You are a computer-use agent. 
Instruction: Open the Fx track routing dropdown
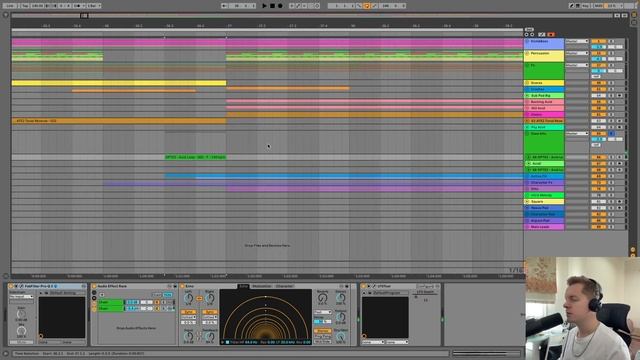[x=577, y=65]
